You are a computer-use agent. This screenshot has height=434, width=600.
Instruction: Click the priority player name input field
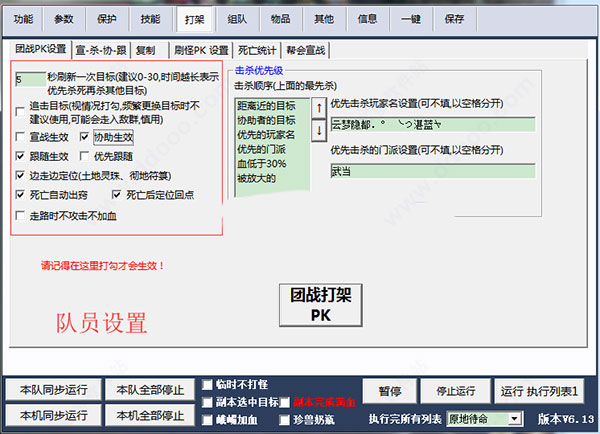[433, 124]
